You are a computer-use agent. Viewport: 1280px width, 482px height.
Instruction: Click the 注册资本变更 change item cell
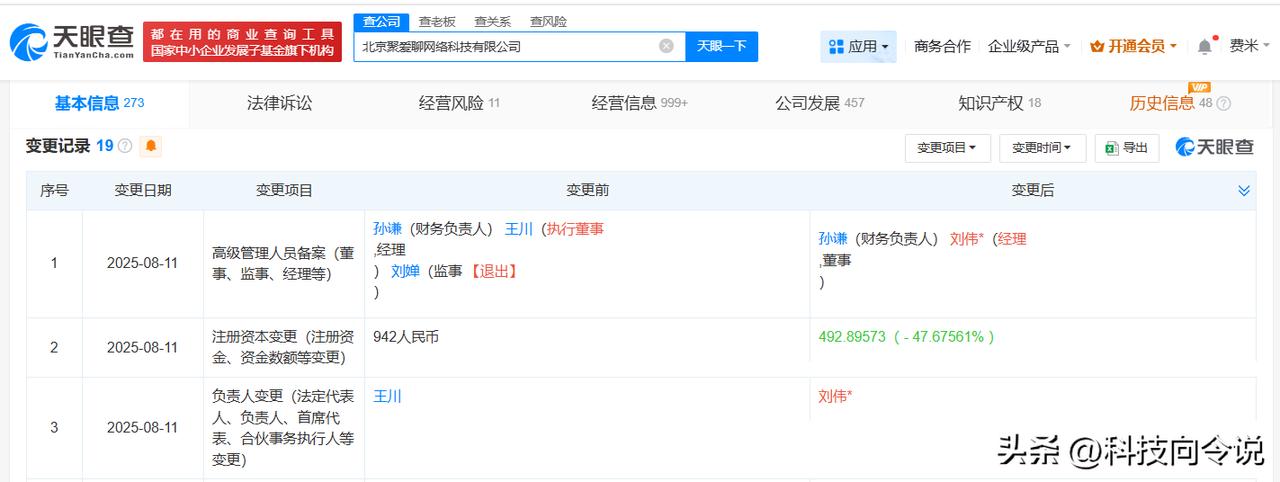[283, 347]
